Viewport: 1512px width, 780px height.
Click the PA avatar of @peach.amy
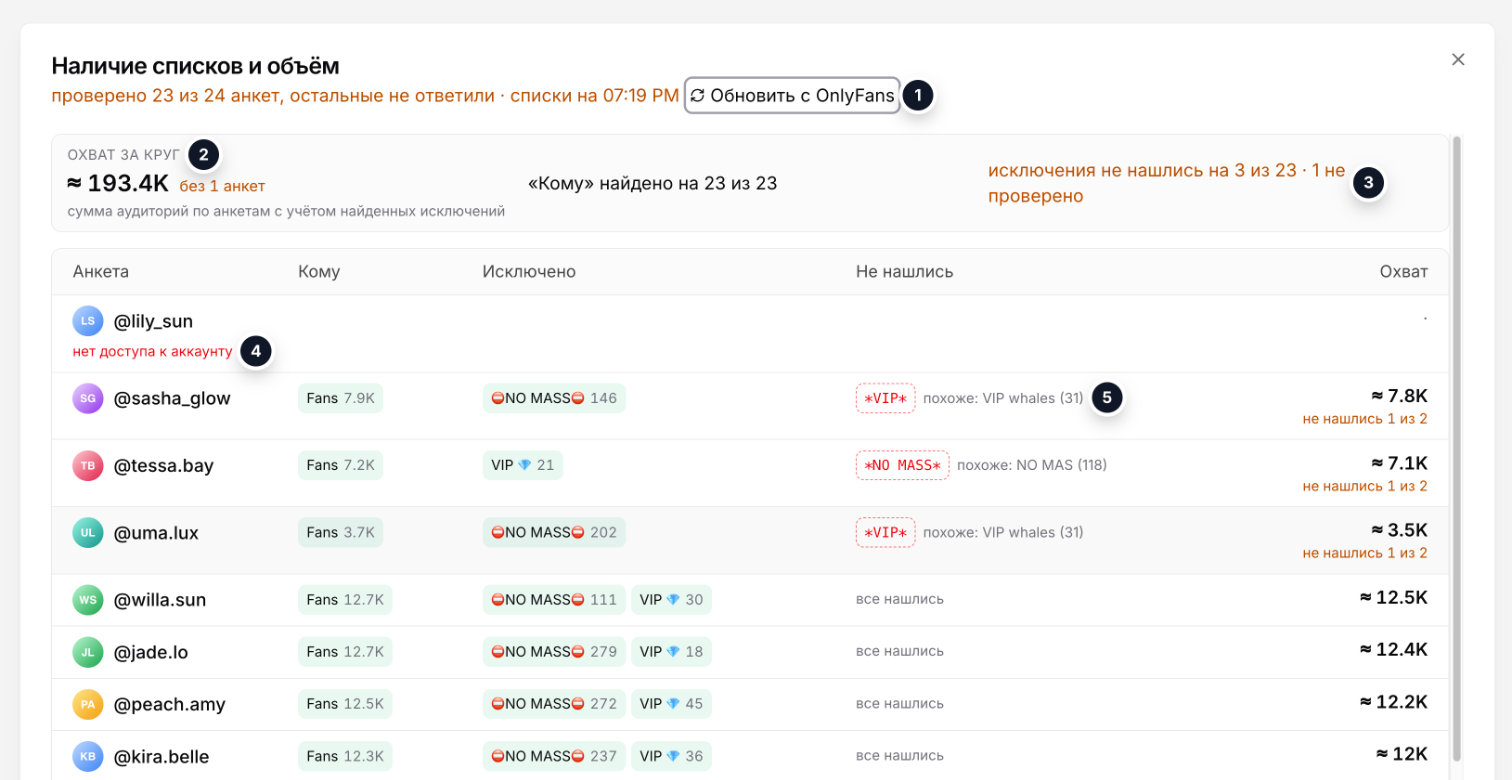(88, 704)
